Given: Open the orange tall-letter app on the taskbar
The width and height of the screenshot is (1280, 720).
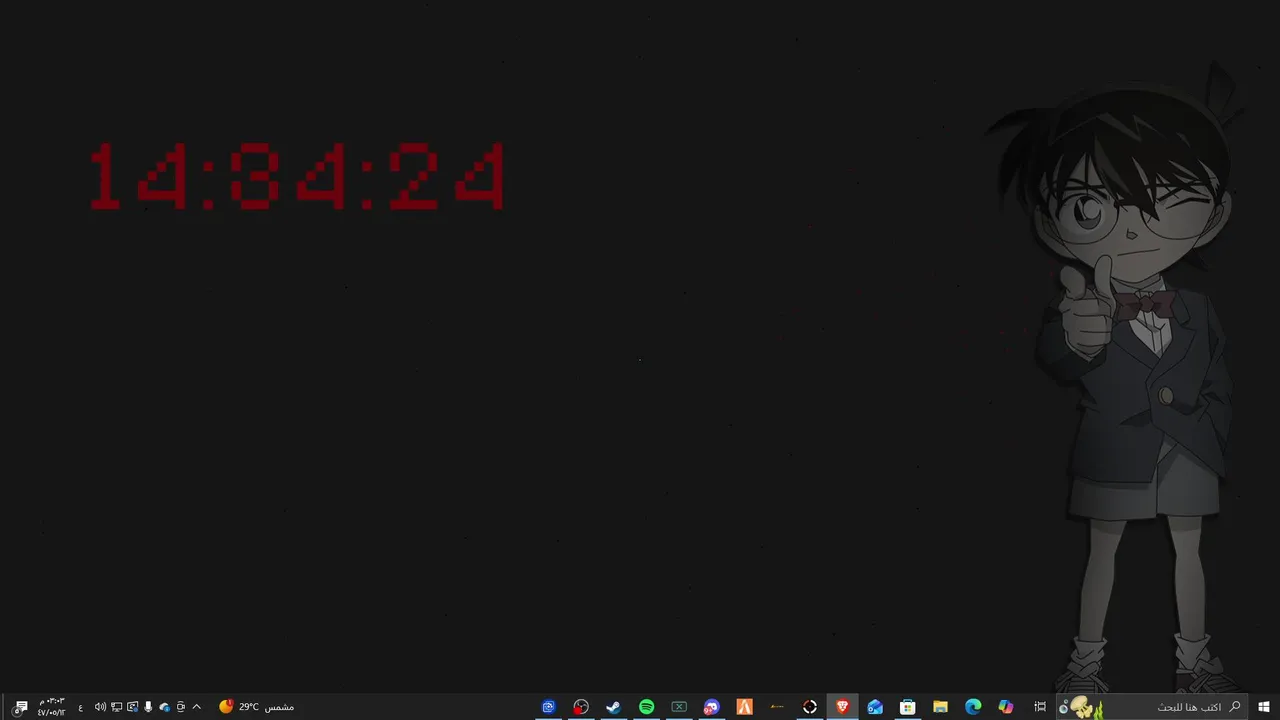Looking at the screenshot, I should [x=744, y=707].
